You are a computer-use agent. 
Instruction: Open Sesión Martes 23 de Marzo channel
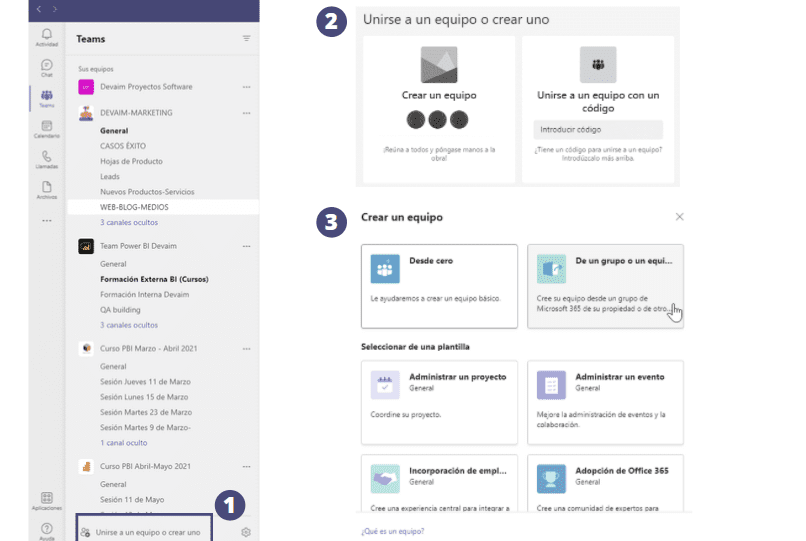coord(146,412)
